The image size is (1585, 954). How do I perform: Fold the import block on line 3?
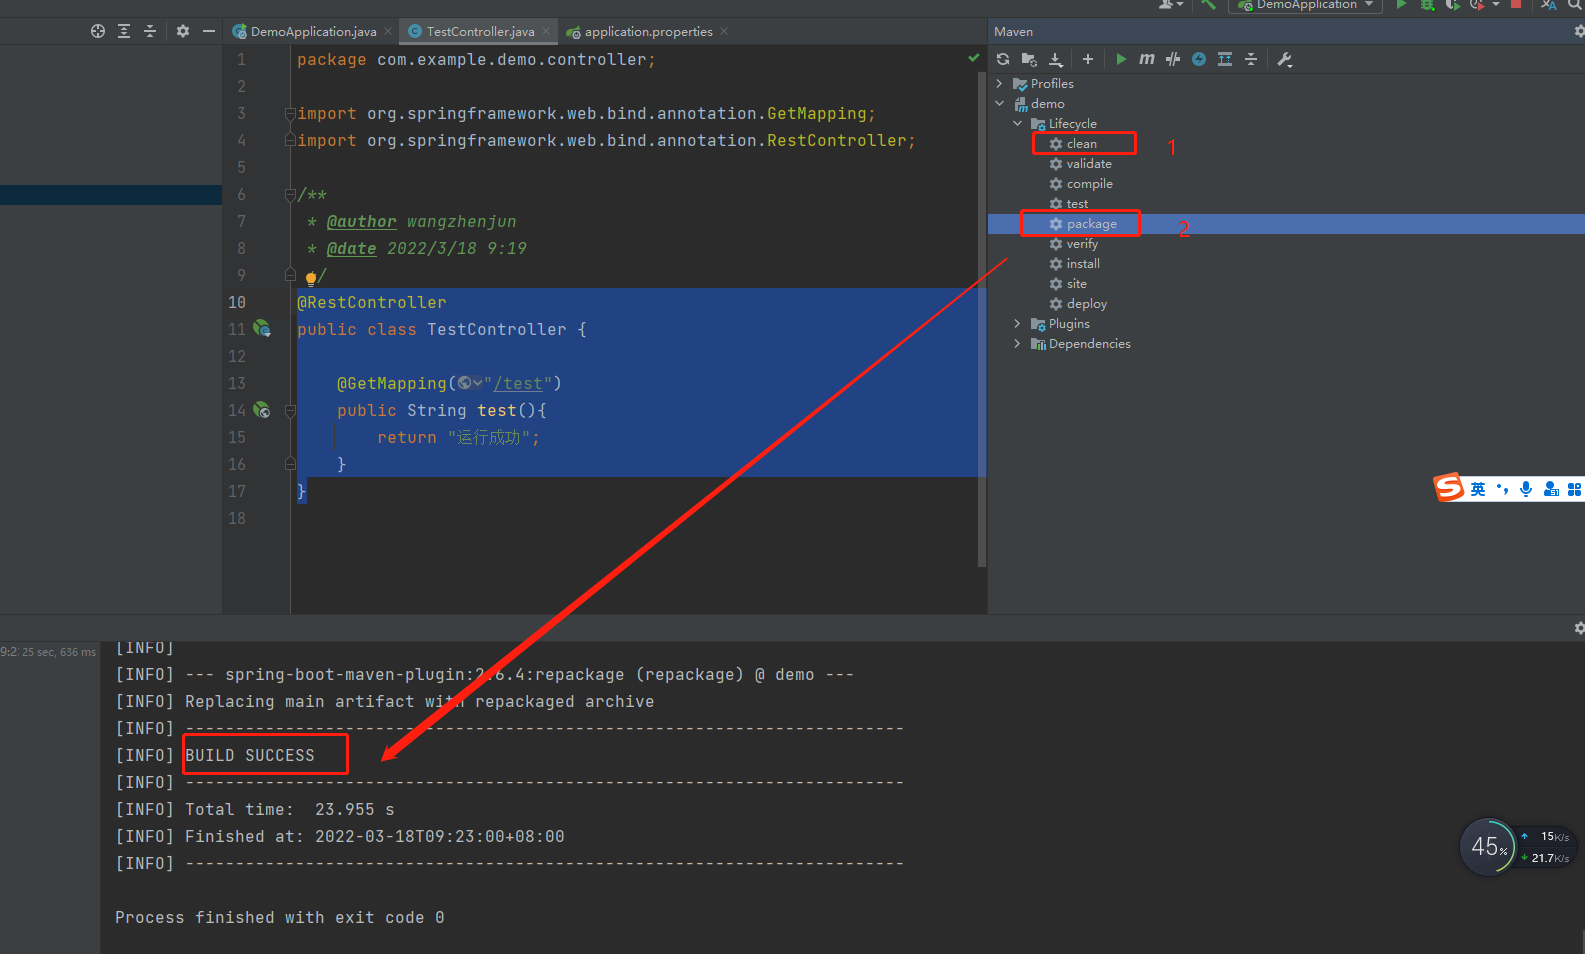(x=290, y=113)
